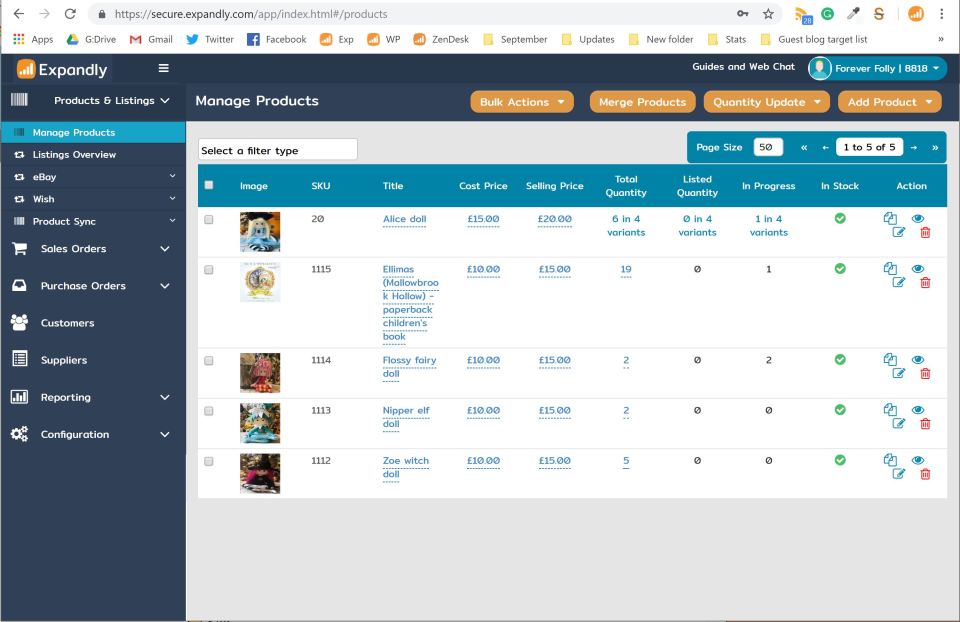Open the Forever Folly account dropdown
960x622 pixels.
(x=876, y=68)
